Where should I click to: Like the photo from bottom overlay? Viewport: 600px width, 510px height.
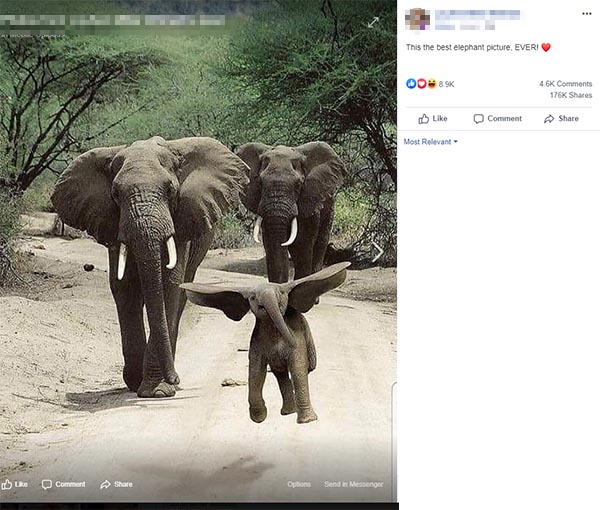point(15,484)
